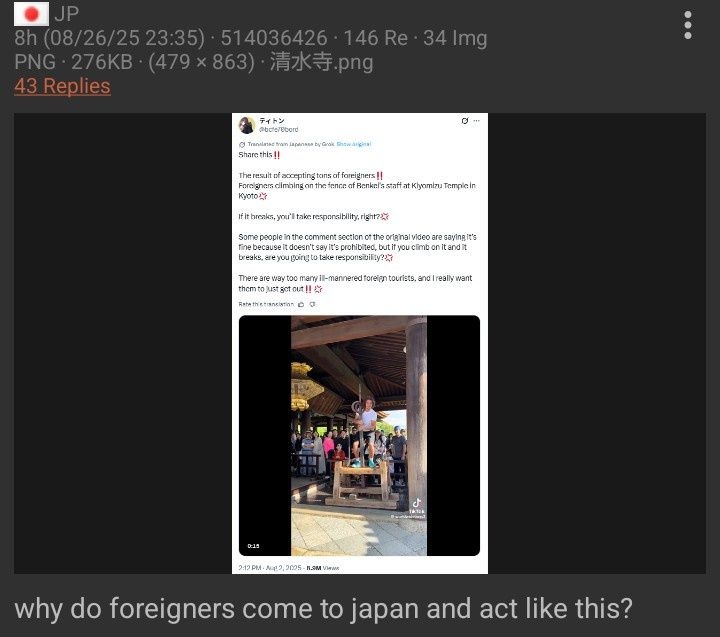Click the small Grok icon beside translation note
This screenshot has height=637, width=720.
point(242,144)
